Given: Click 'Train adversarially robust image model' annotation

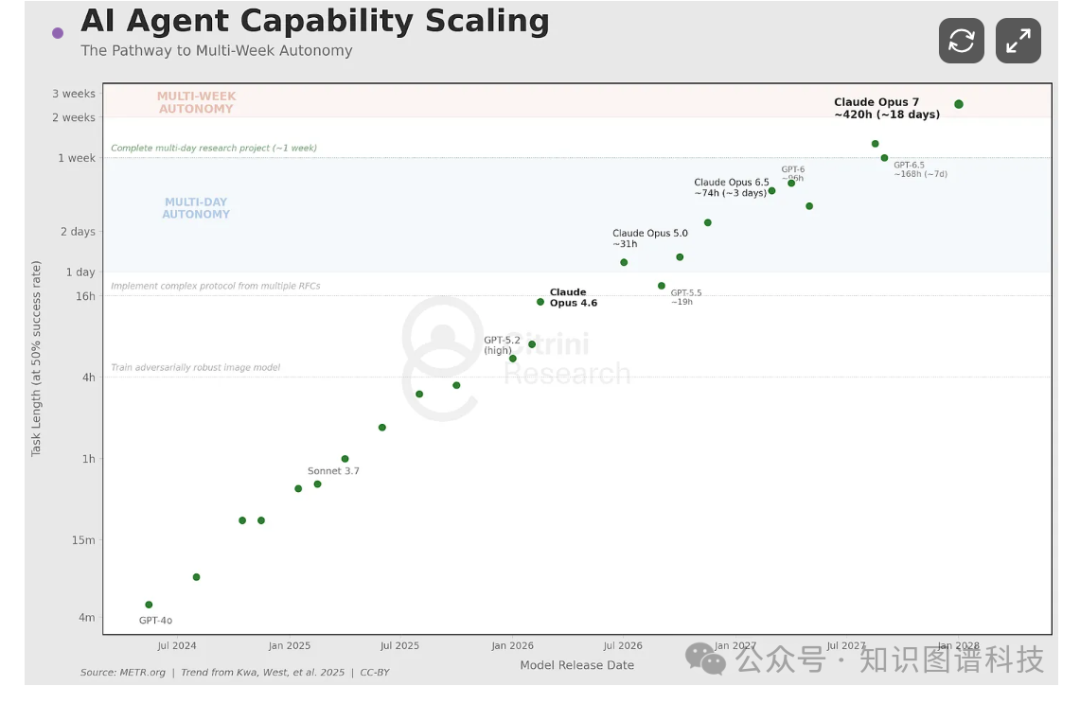Looking at the screenshot, I should [195, 367].
